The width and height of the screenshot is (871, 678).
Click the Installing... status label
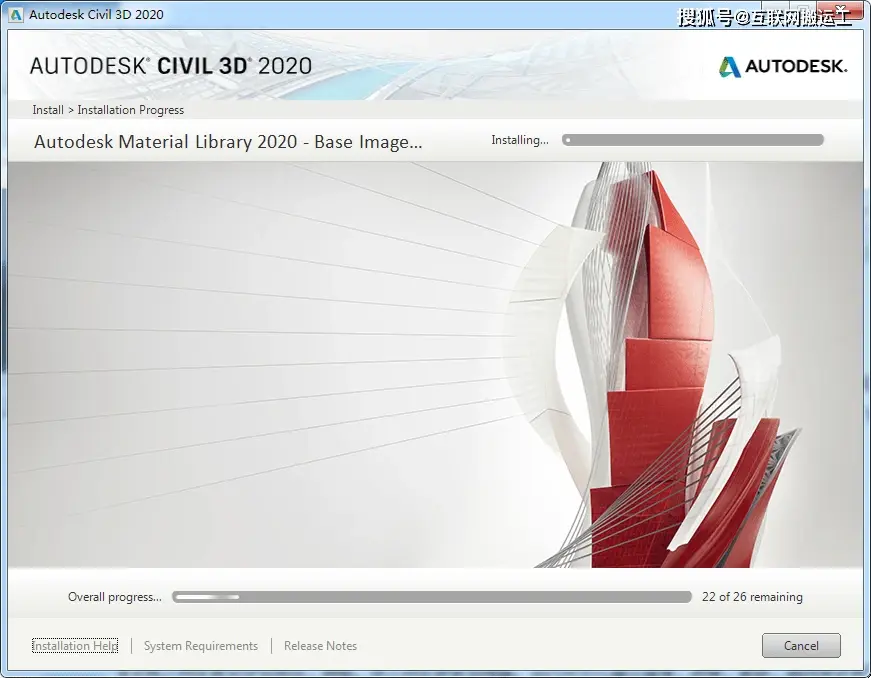(519, 140)
